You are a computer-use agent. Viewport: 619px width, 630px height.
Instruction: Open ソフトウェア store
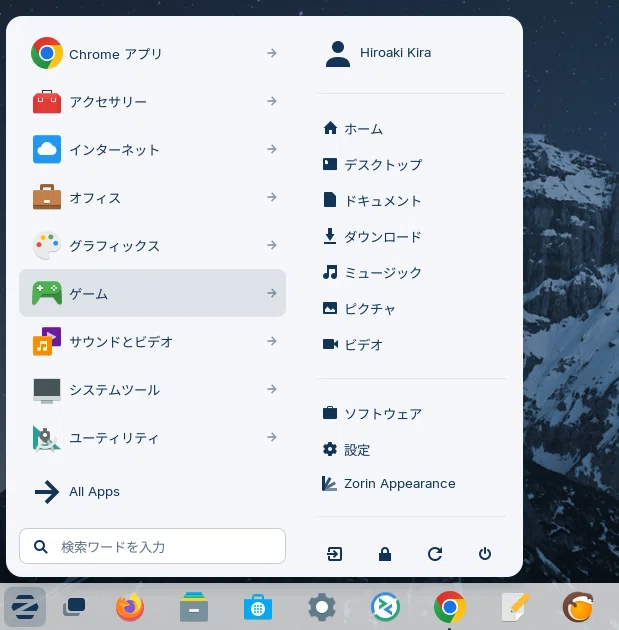[411, 413]
